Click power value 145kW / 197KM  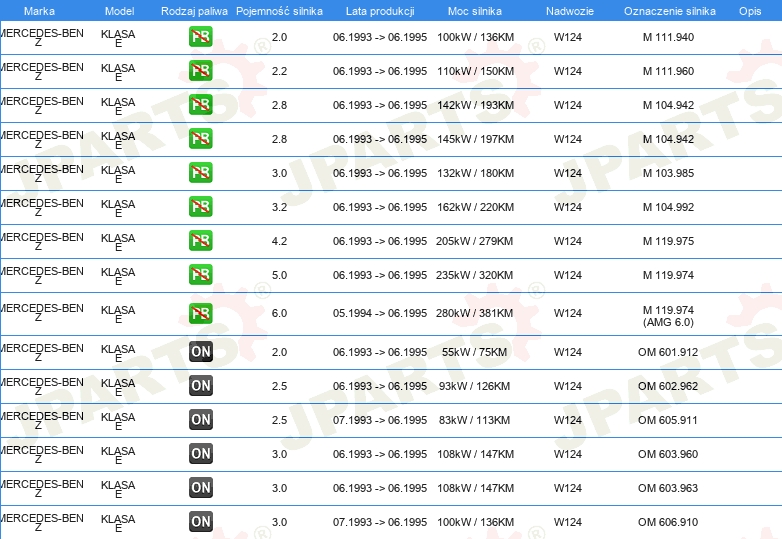[475, 139]
